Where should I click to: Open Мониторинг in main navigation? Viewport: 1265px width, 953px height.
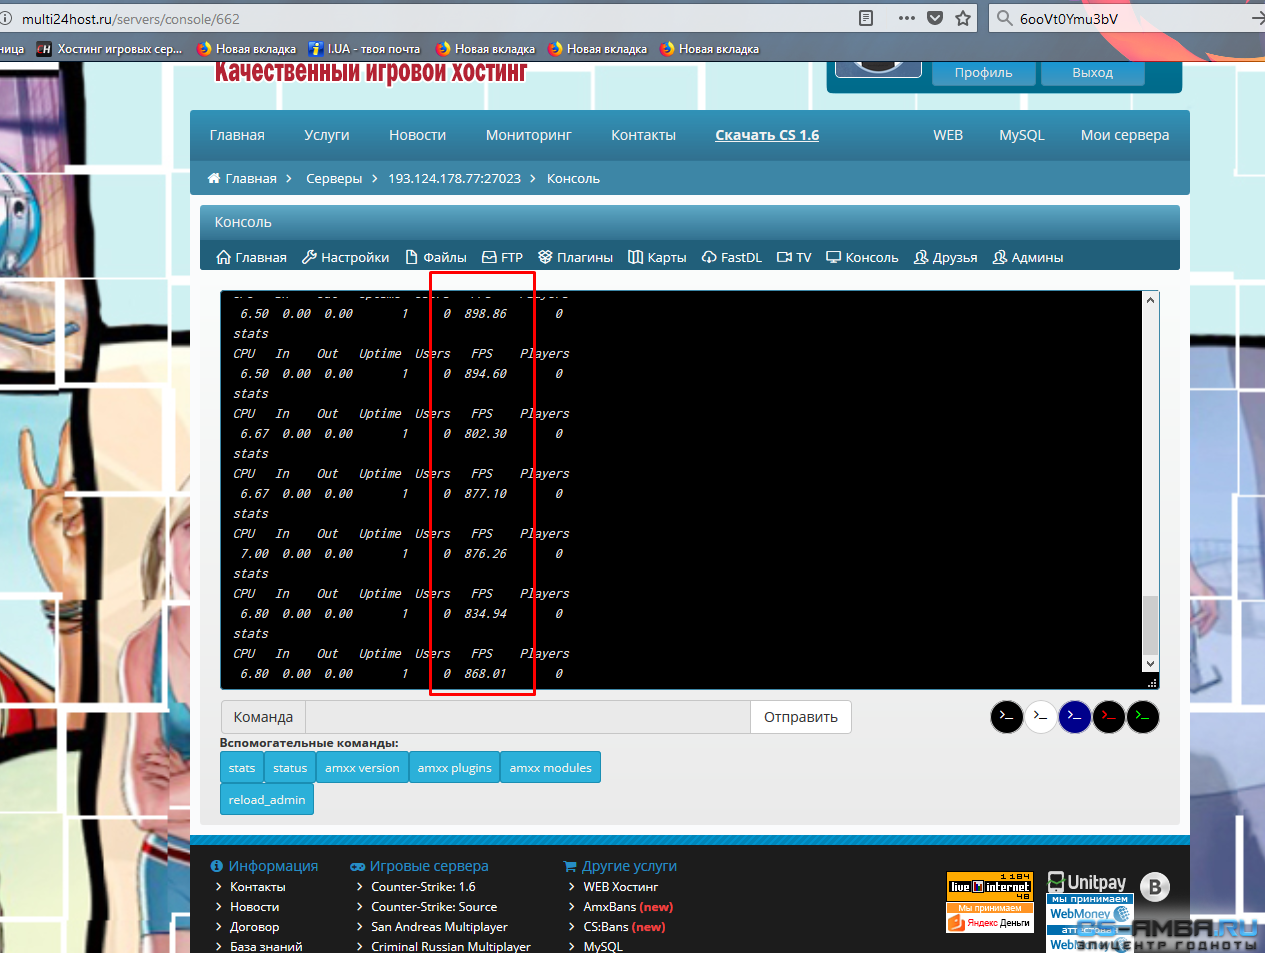528,135
